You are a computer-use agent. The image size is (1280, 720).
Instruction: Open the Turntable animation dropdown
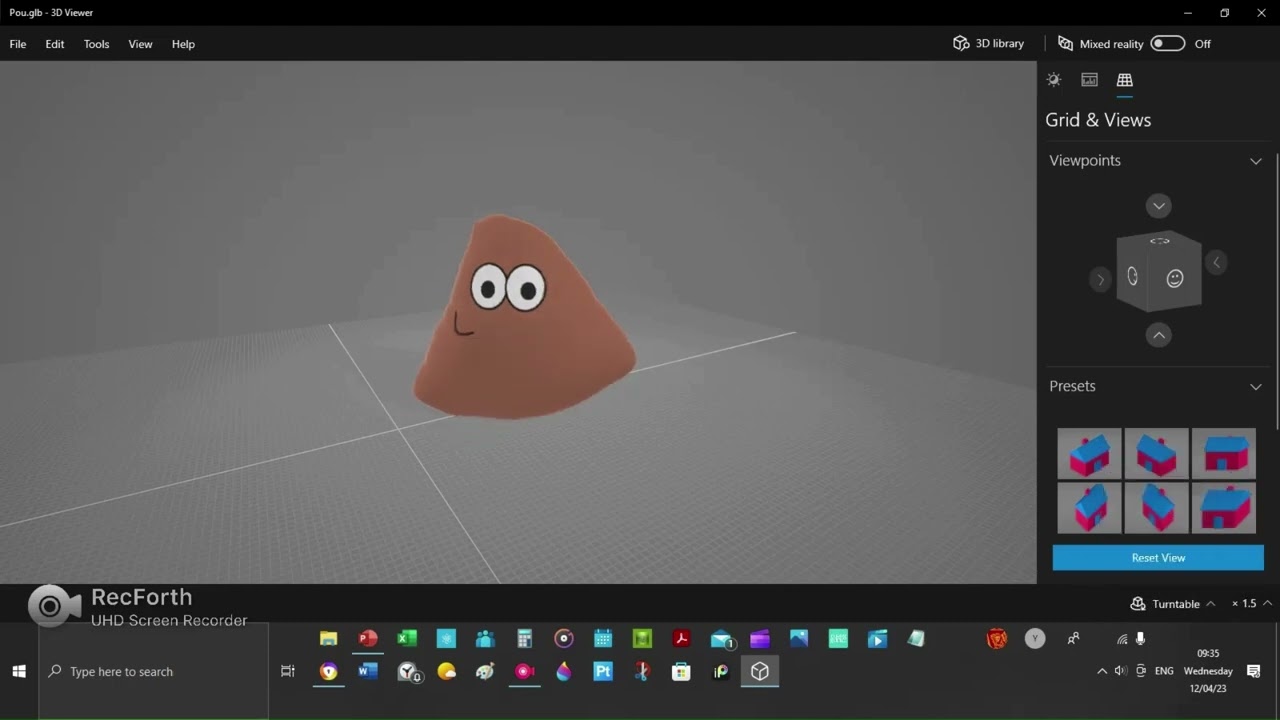click(1210, 604)
